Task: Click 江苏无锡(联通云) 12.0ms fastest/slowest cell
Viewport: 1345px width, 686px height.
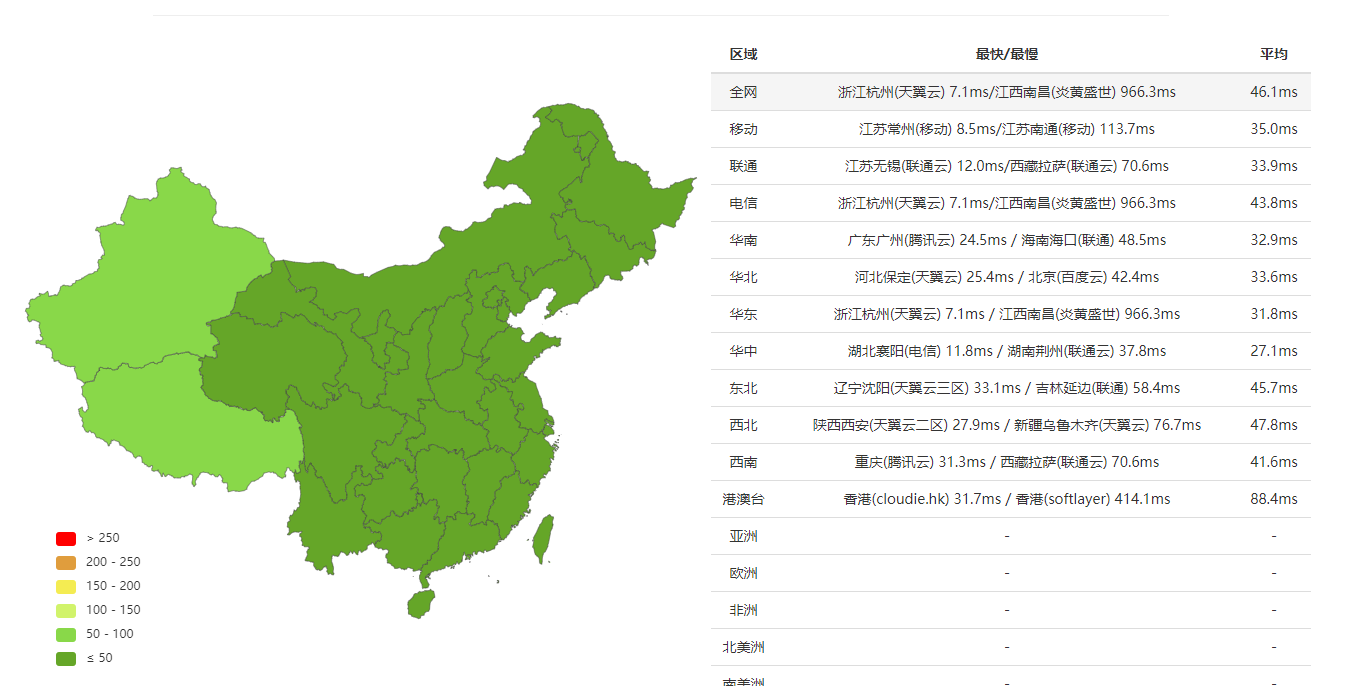Action: click(x=1007, y=166)
